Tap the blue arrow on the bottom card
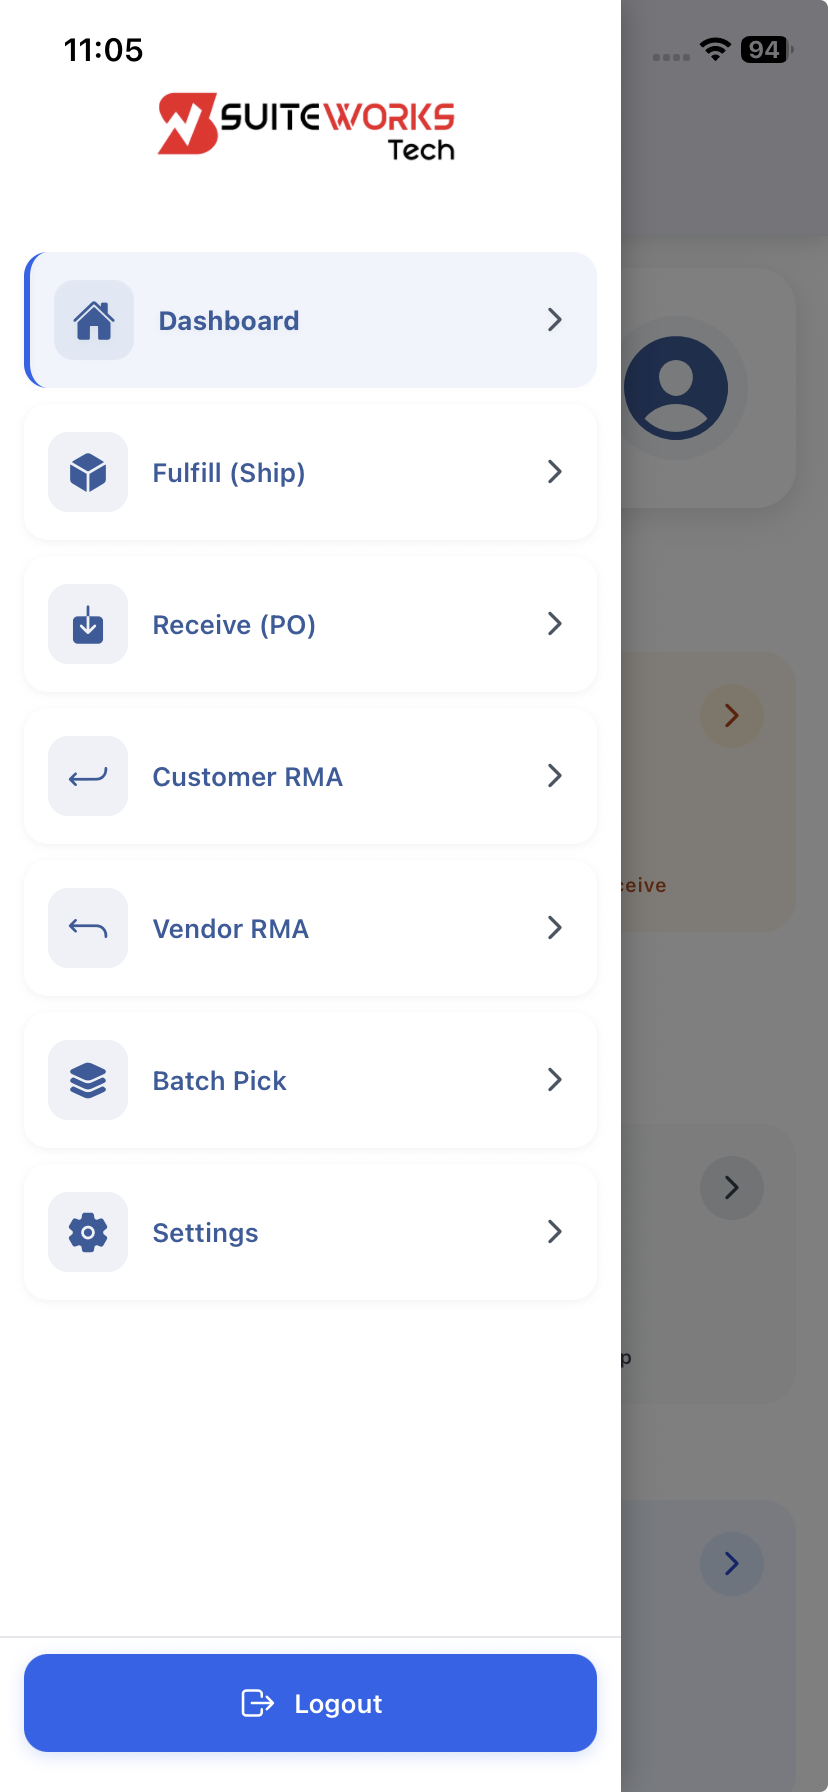828x1792 pixels. [x=732, y=1563]
